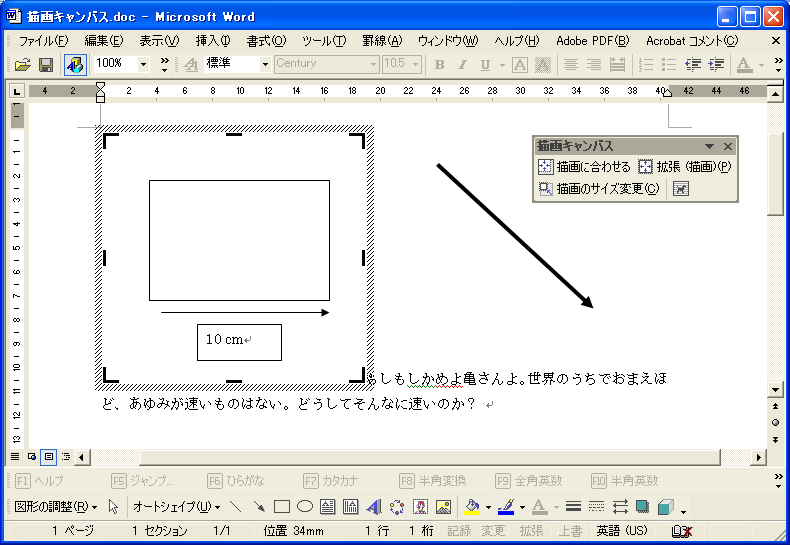Screen dimensions: 790x545
Task: Insert clip art
Action: point(420,507)
